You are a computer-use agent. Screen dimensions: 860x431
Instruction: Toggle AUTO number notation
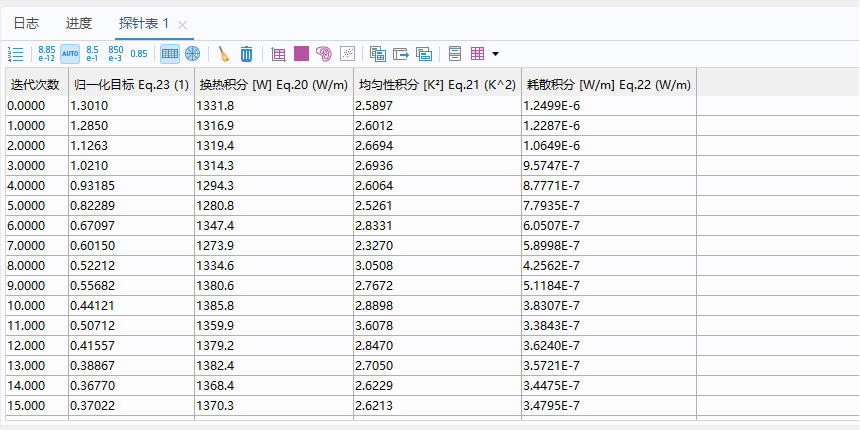click(x=70, y=54)
